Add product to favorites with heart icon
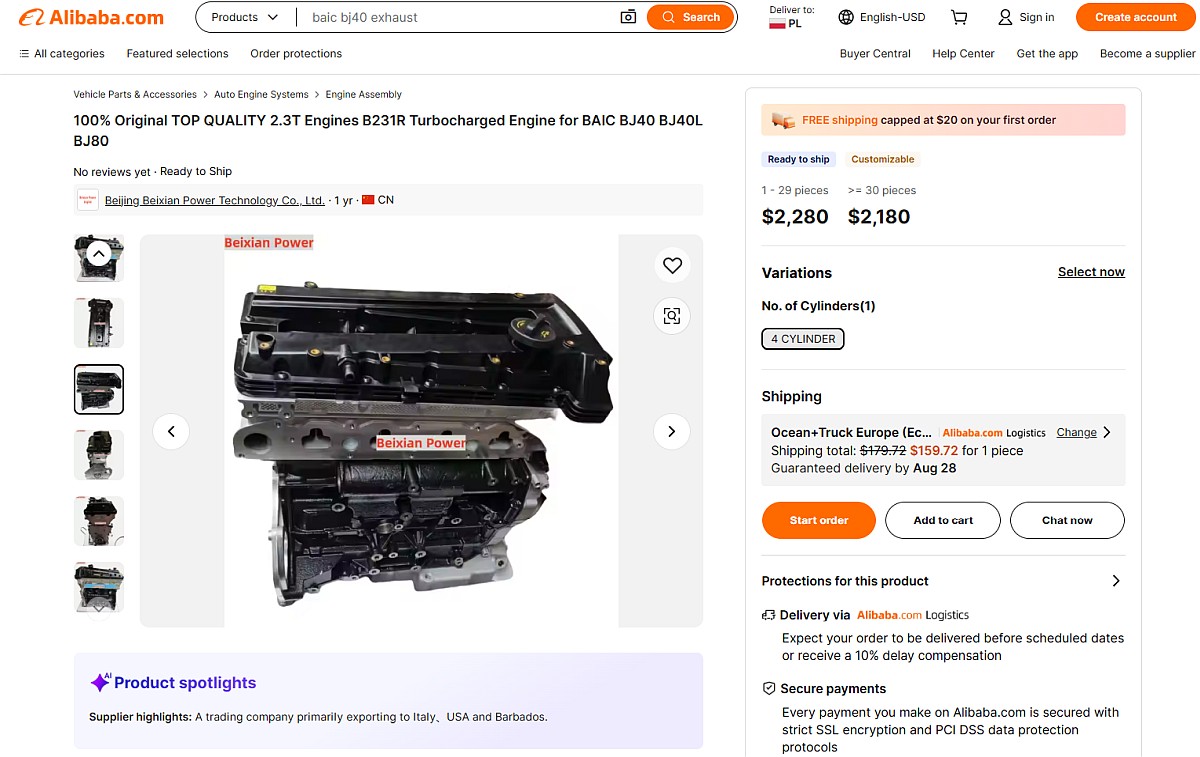The height and width of the screenshot is (757, 1200). click(x=672, y=265)
